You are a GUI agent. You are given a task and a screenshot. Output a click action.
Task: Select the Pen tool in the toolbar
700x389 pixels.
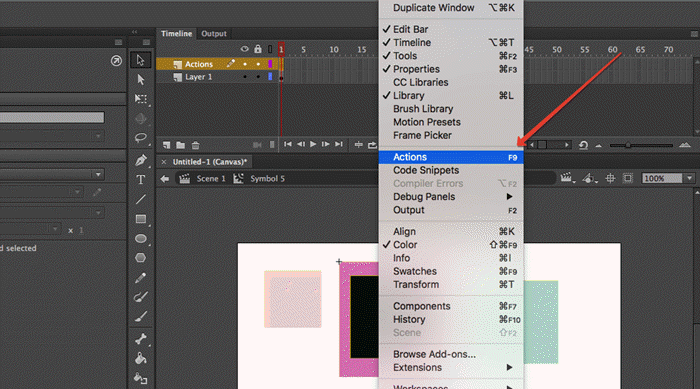point(141,160)
